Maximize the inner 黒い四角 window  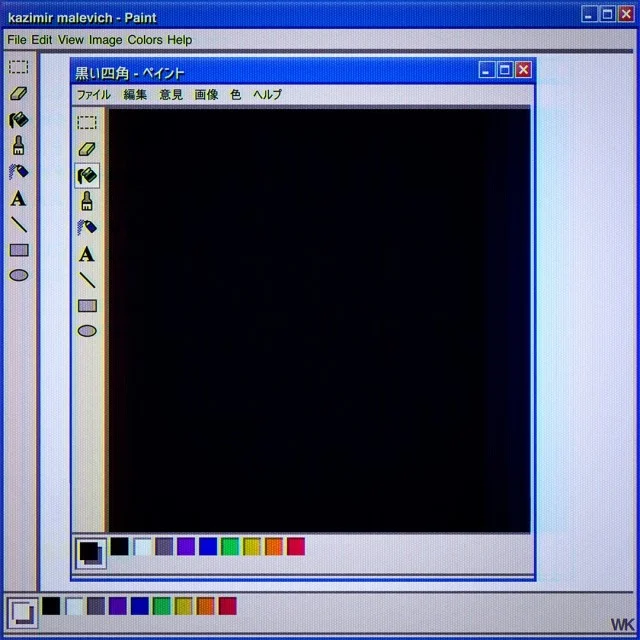pos(505,70)
